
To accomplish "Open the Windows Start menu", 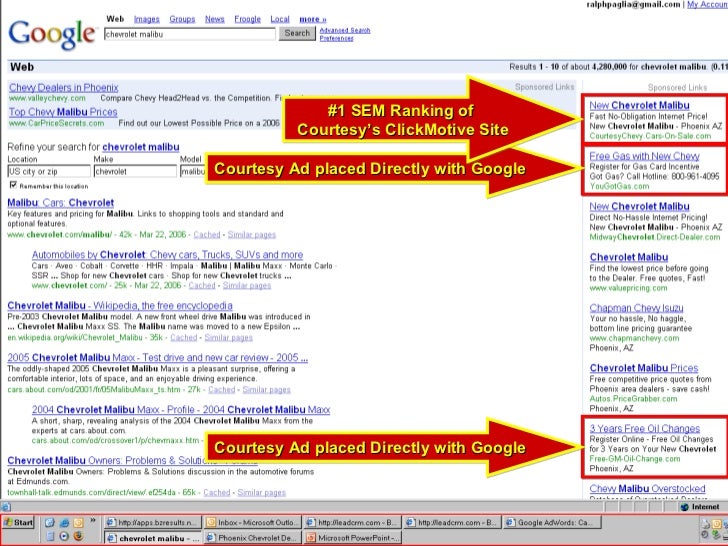I will point(19,522).
